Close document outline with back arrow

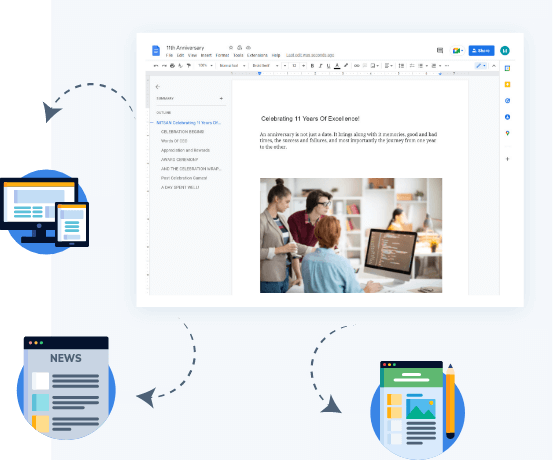point(158,87)
